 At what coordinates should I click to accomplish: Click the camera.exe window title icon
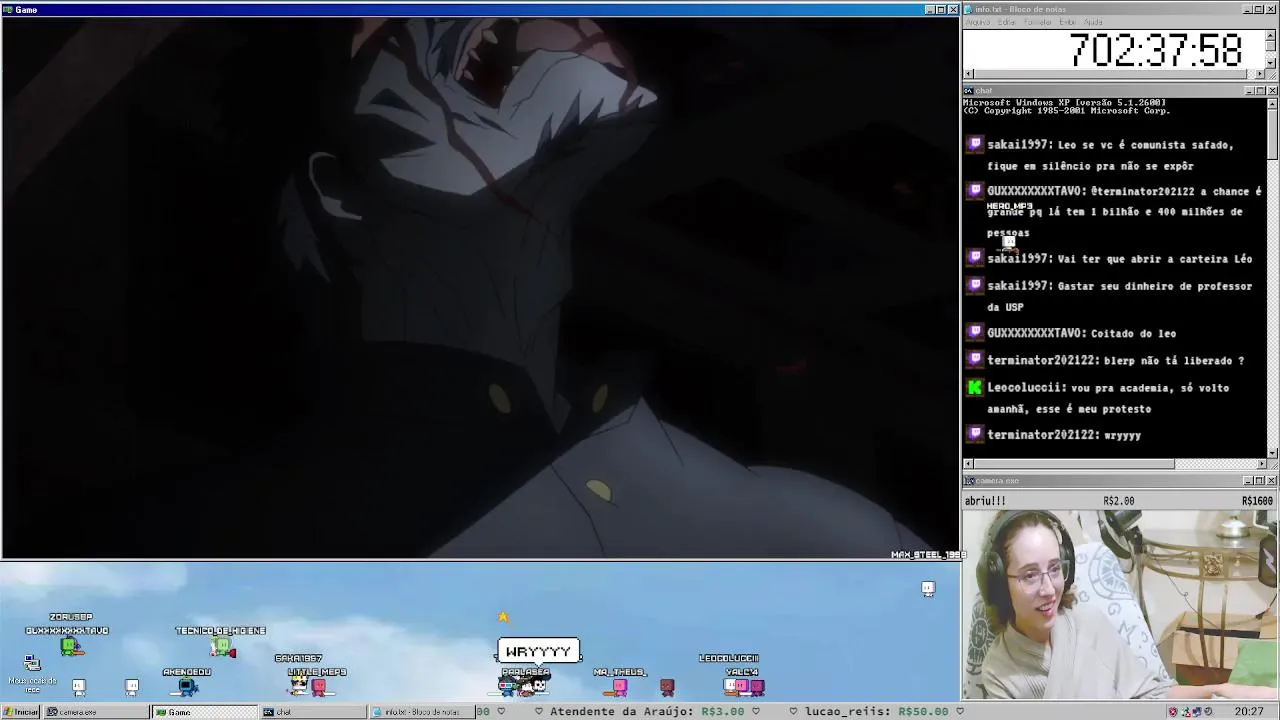[968, 481]
